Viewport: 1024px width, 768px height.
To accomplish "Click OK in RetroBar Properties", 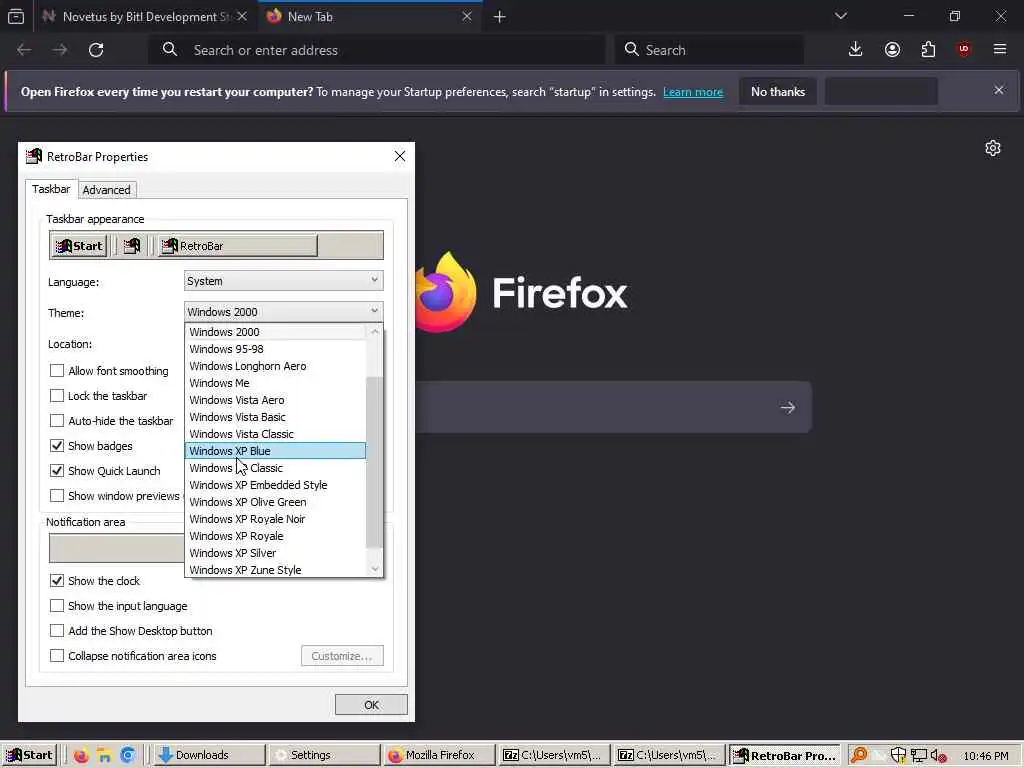I will [371, 705].
